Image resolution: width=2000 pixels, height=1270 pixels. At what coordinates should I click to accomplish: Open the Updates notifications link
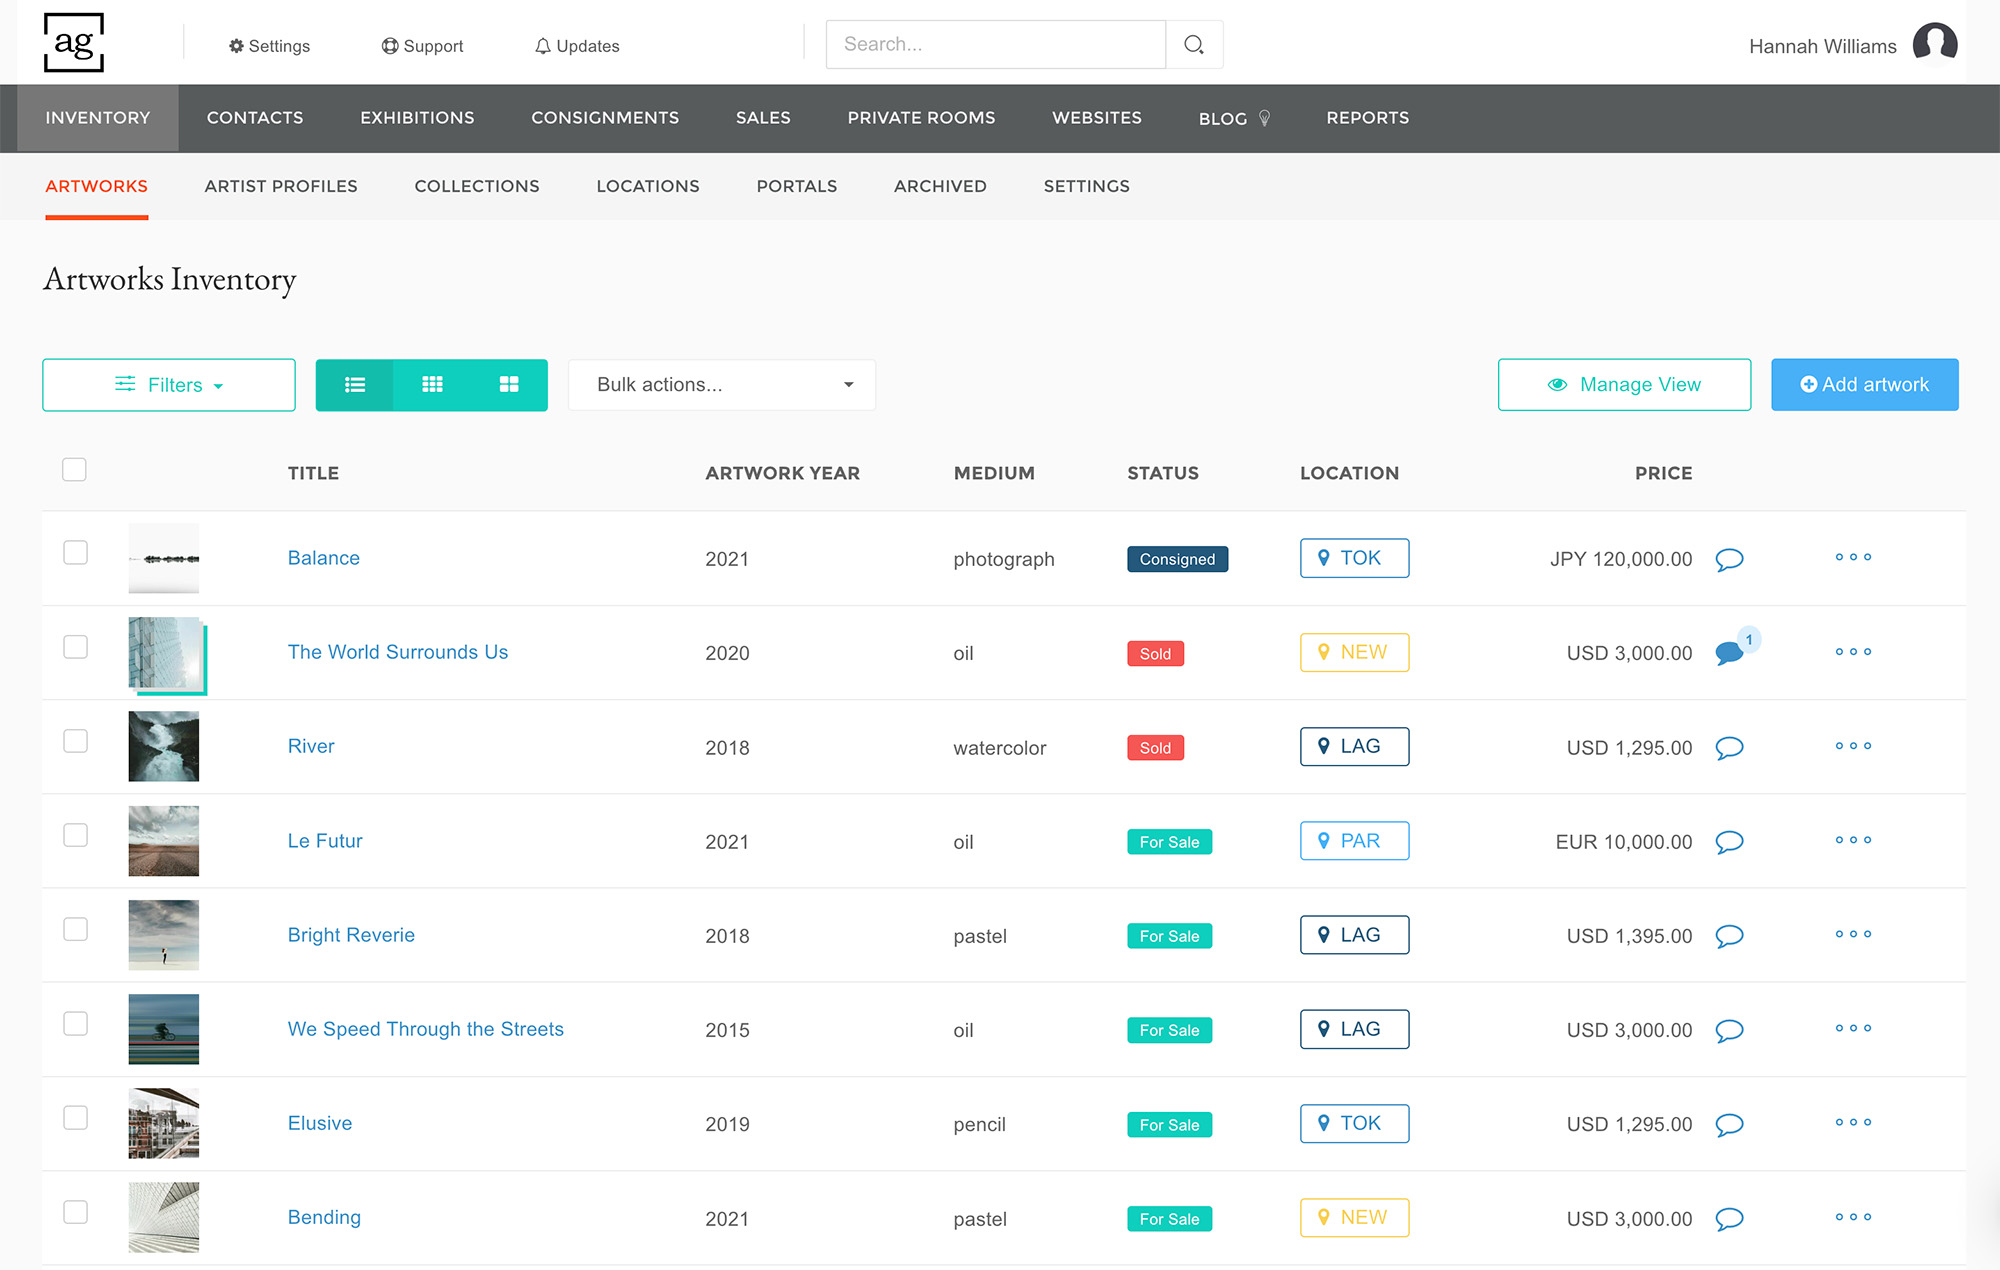(x=577, y=46)
